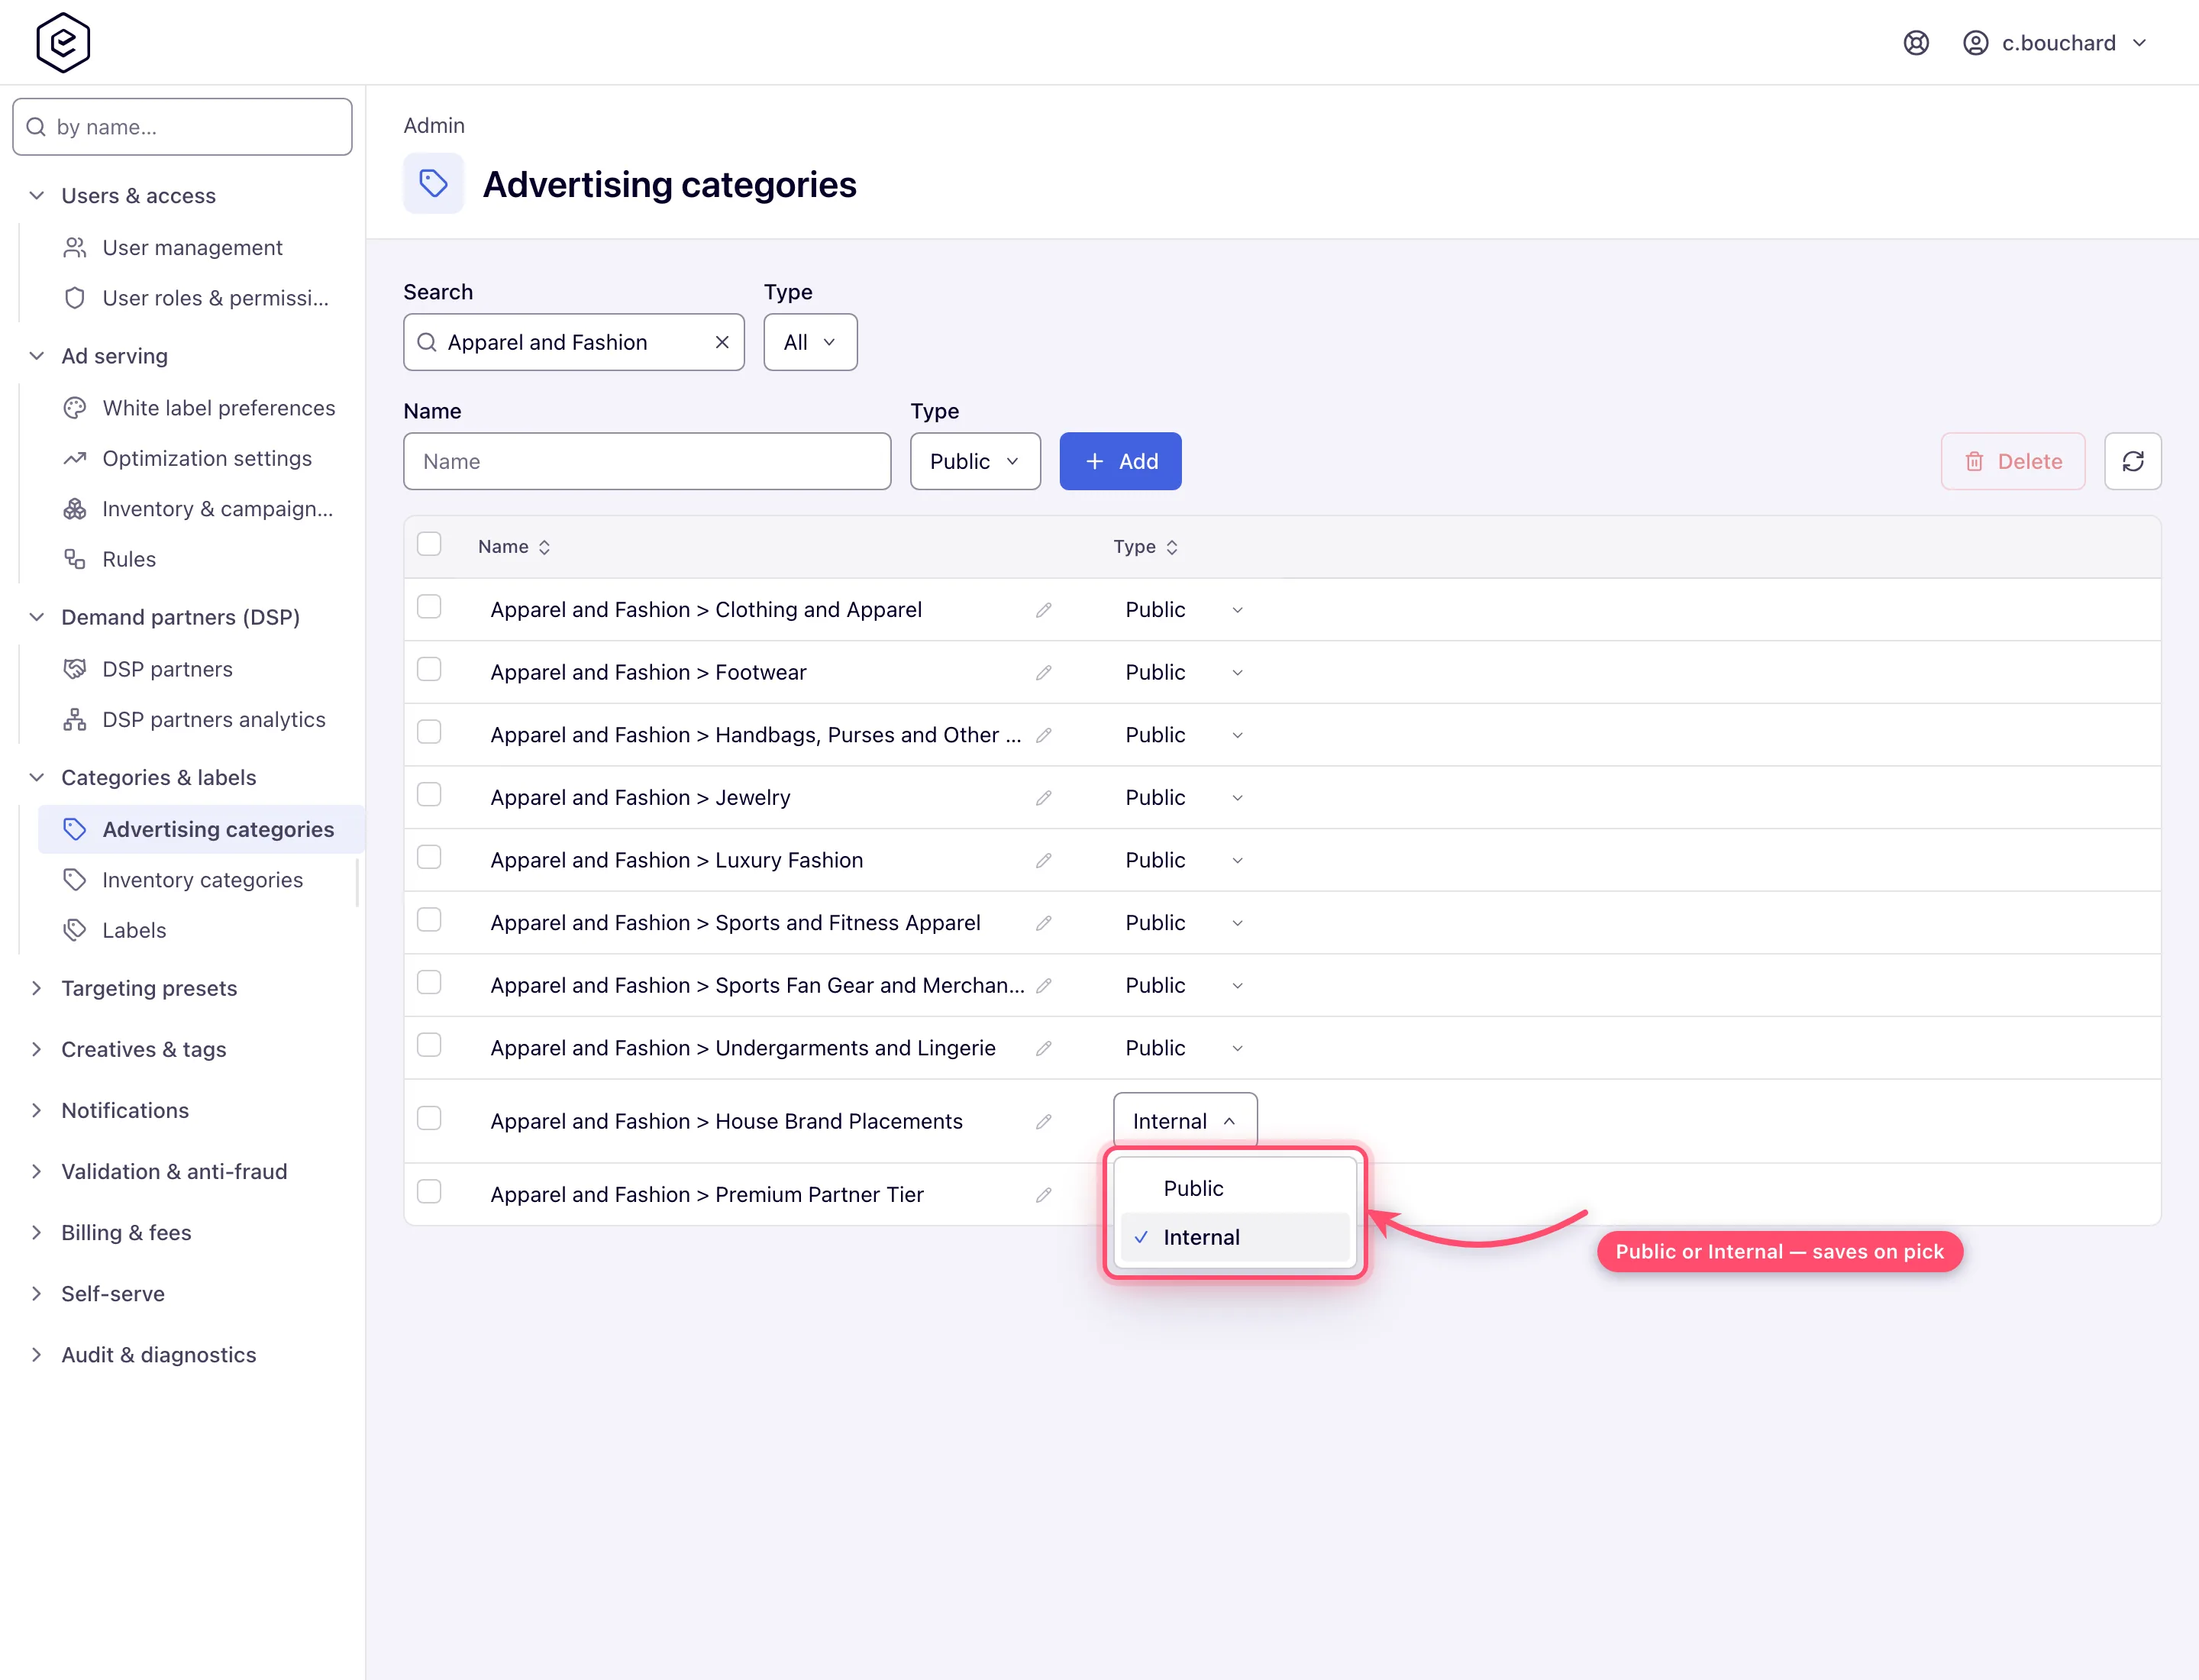Sort table by Name column arrows

tap(544, 547)
